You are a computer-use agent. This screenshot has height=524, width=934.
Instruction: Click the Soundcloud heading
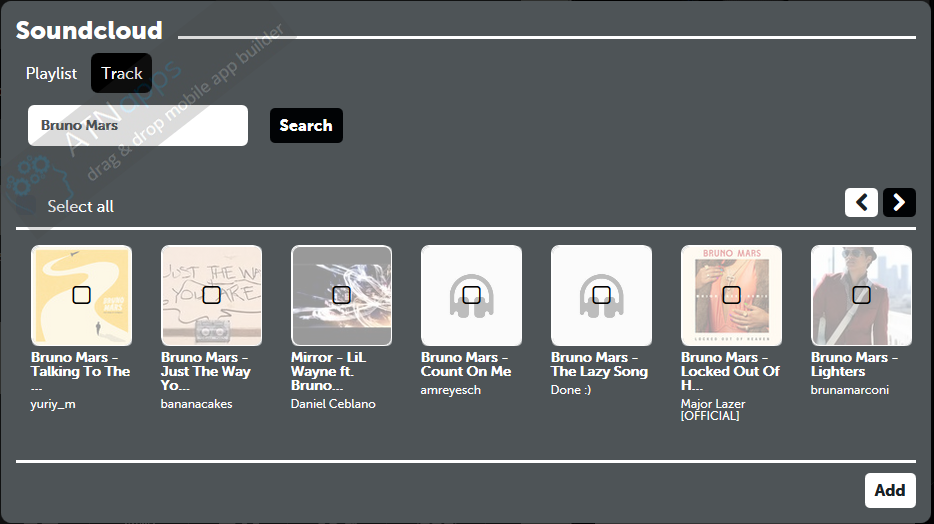pyautogui.click(x=89, y=30)
